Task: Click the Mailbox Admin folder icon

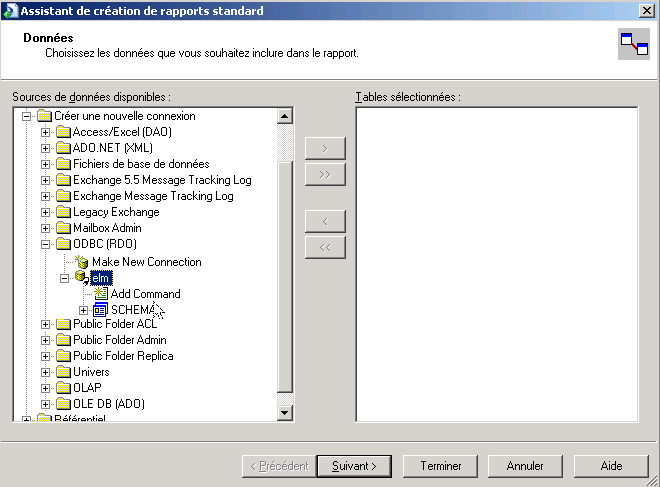Action: 63,228
